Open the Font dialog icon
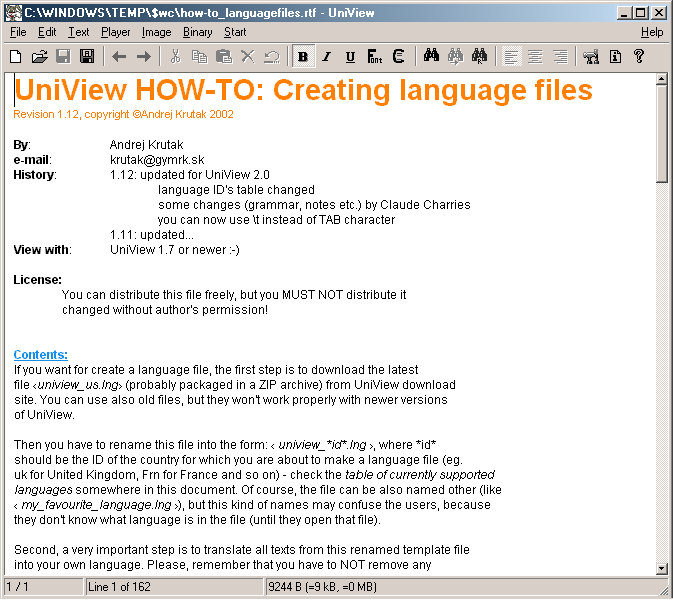 pos(375,56)
